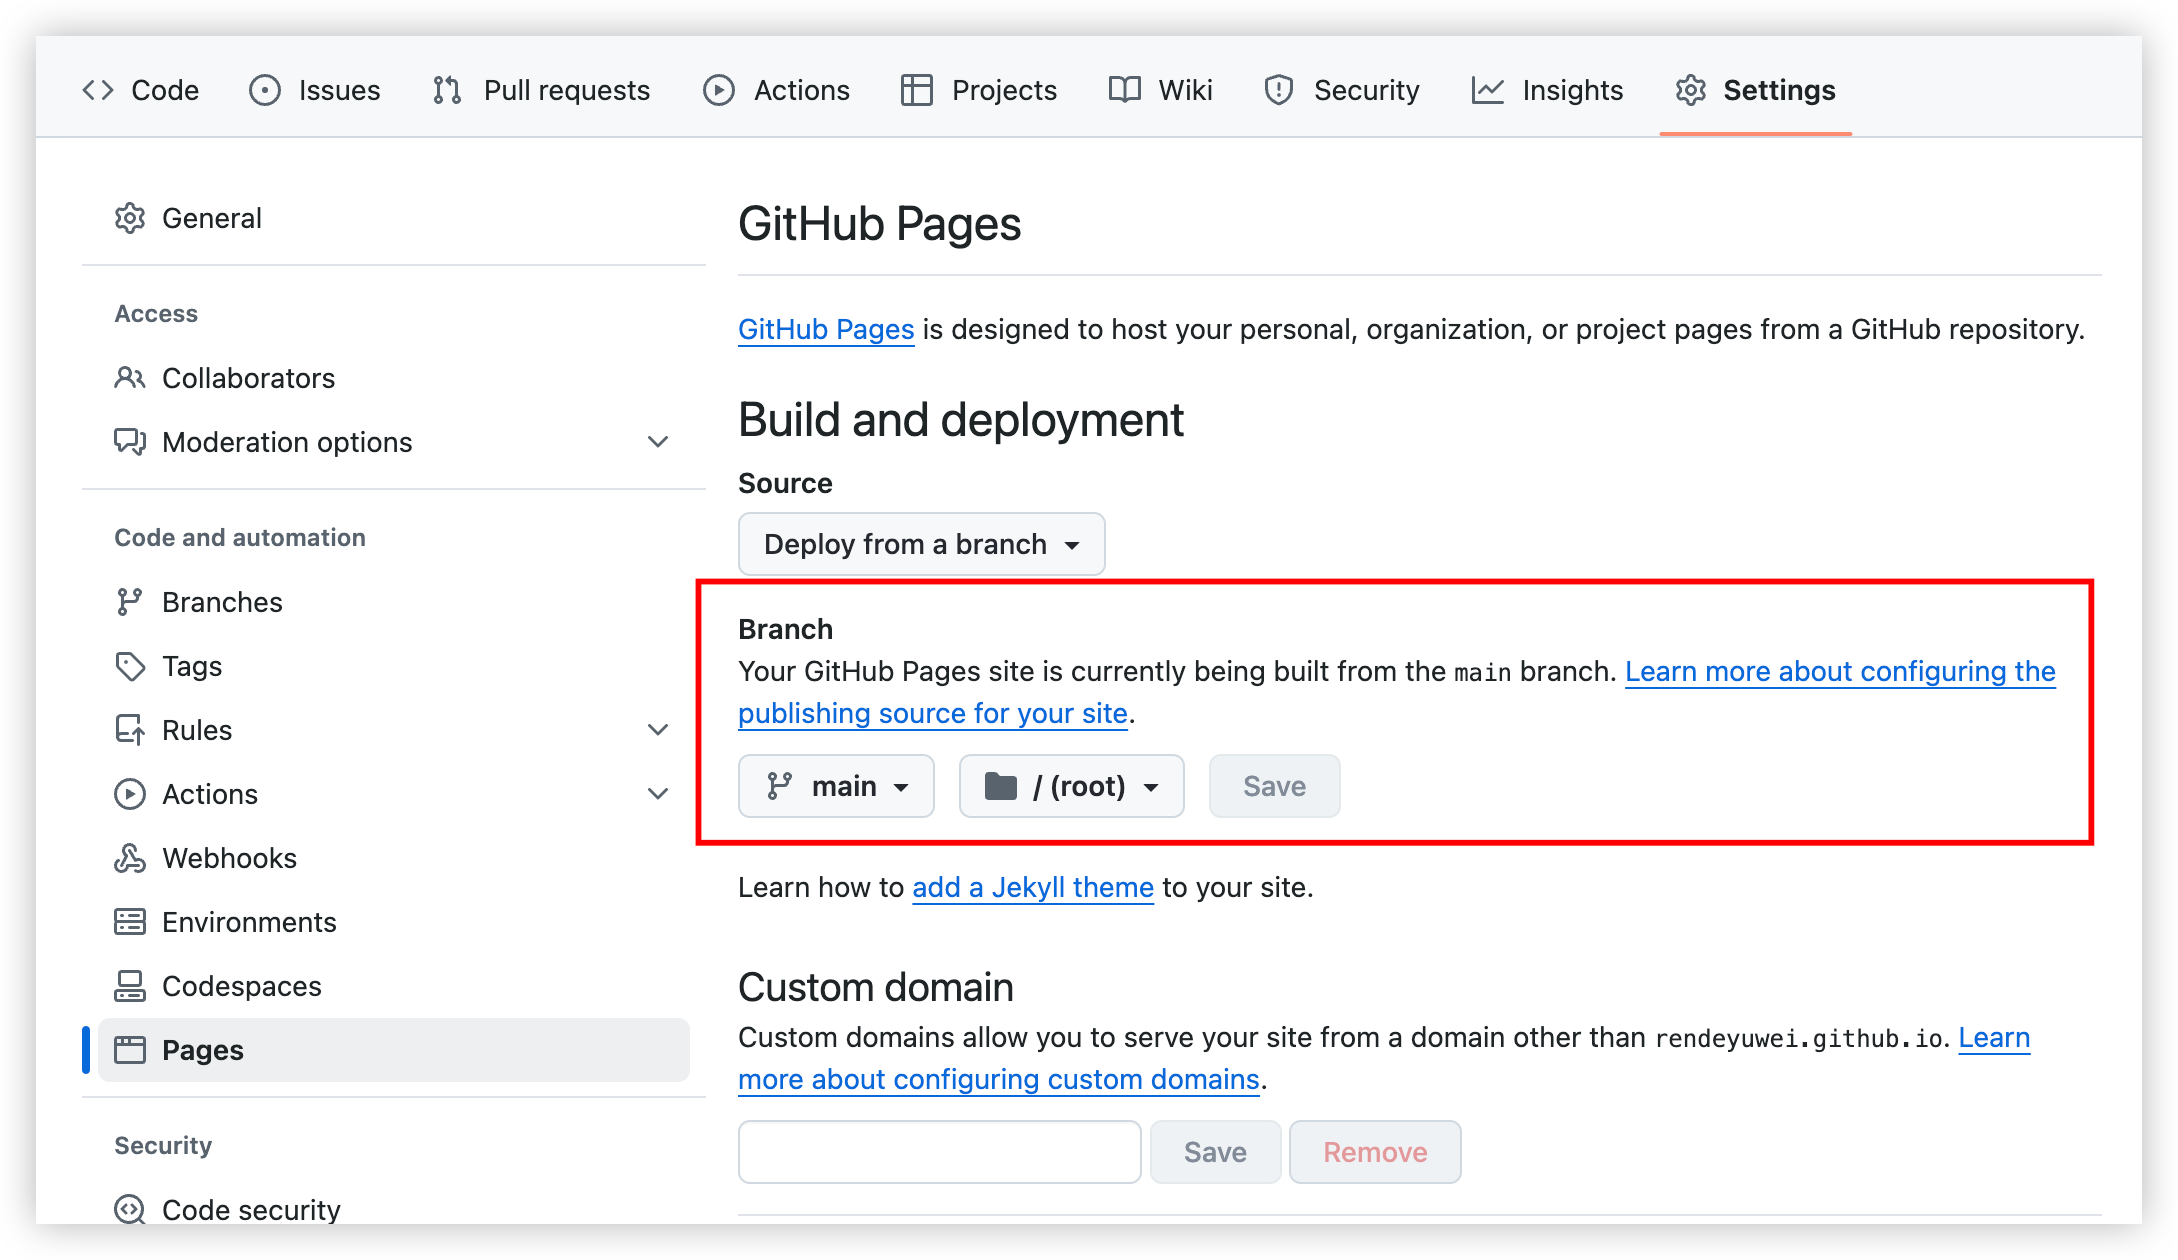
Task: Click the Save button for branch settings
Action: coord(1275,786)
